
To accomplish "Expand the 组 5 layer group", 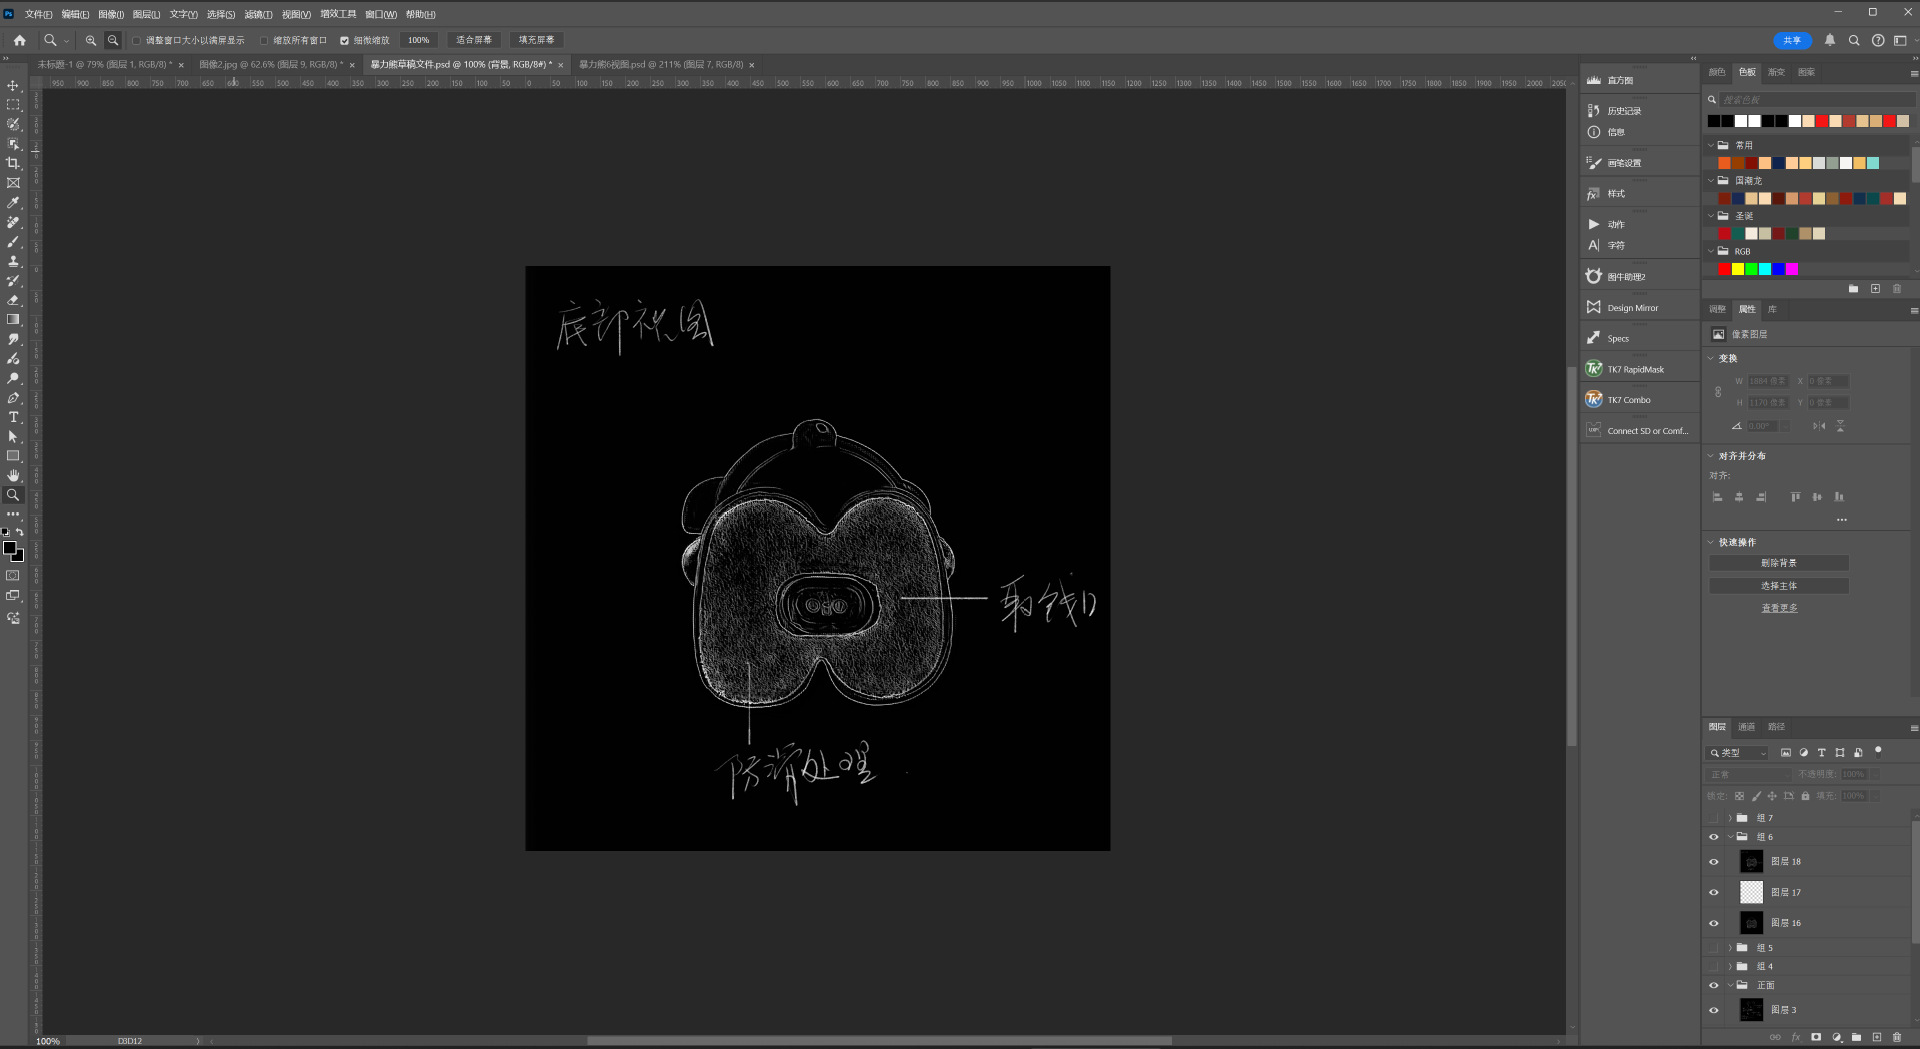I will point(1730,948).
